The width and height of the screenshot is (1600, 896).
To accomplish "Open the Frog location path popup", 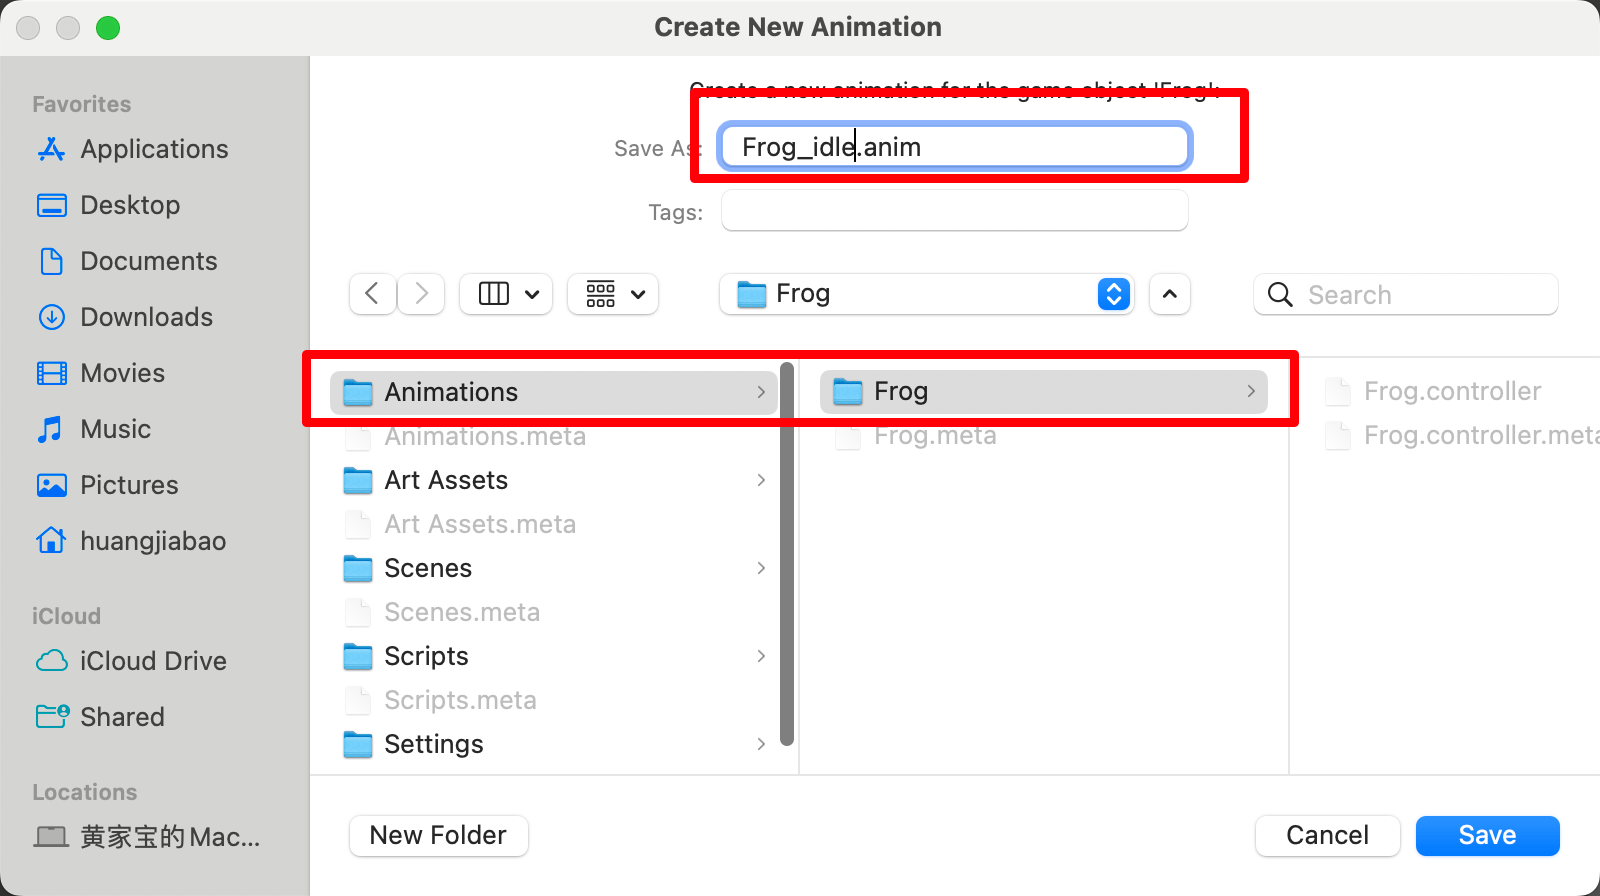I will click(x=926, y=294).
